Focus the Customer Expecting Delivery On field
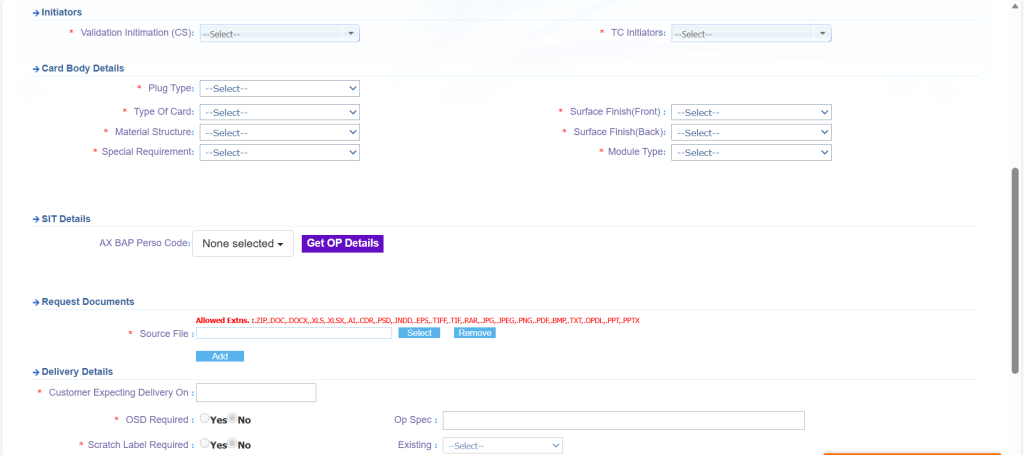1024x455 pixels. 256,392
